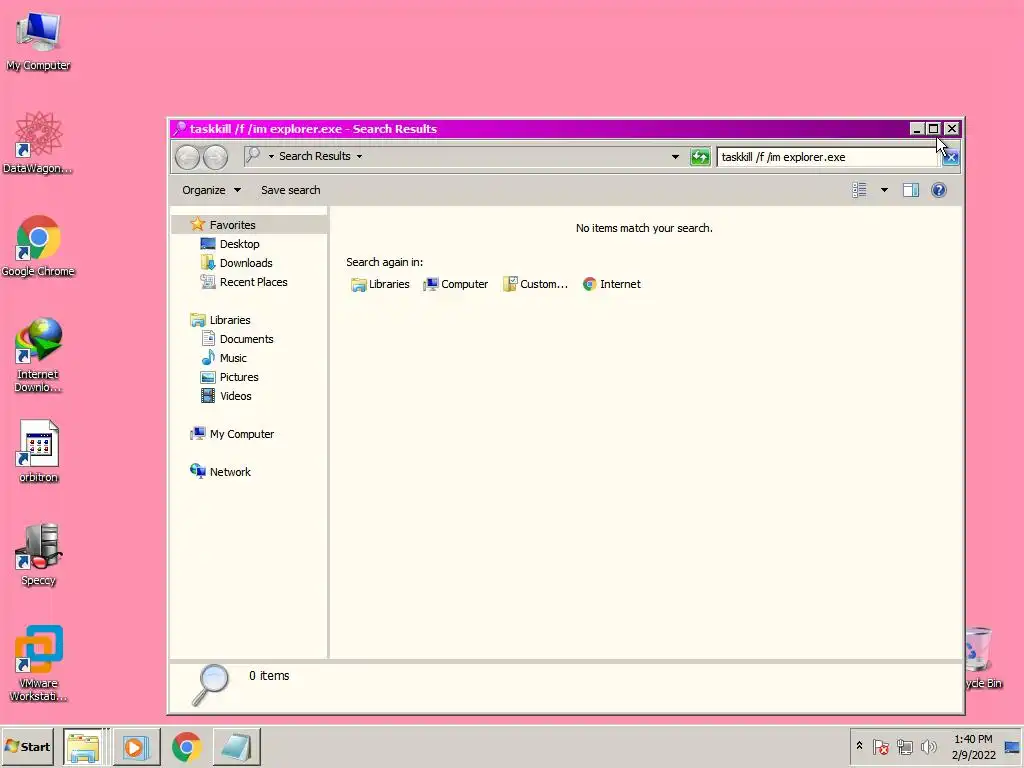Open the volume speaker tray icon
The image size is (1024, 768).
[x=928, y=746]
